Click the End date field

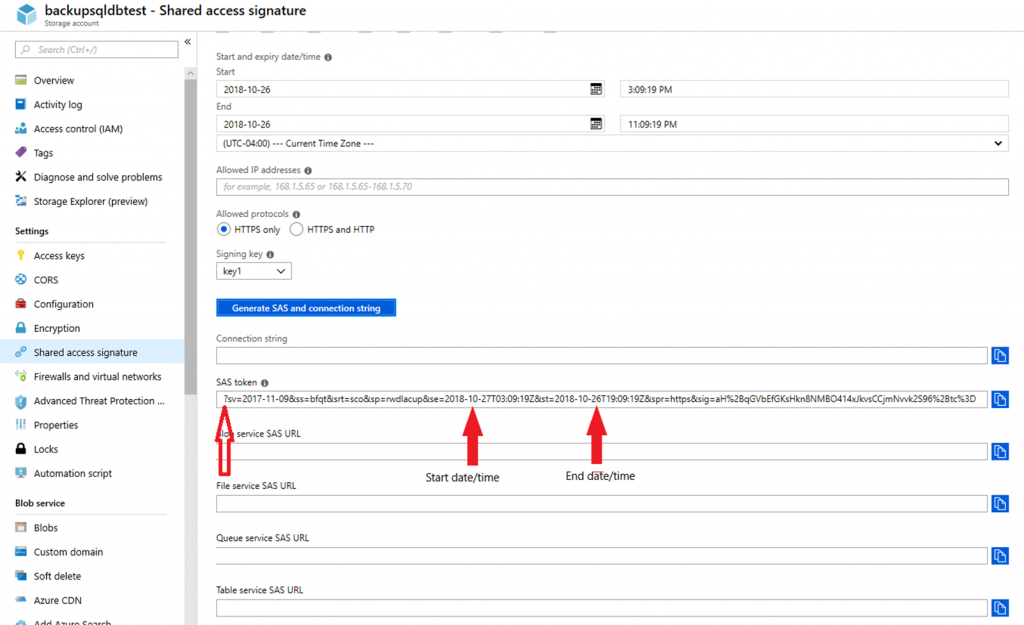(x=410, y=124)
